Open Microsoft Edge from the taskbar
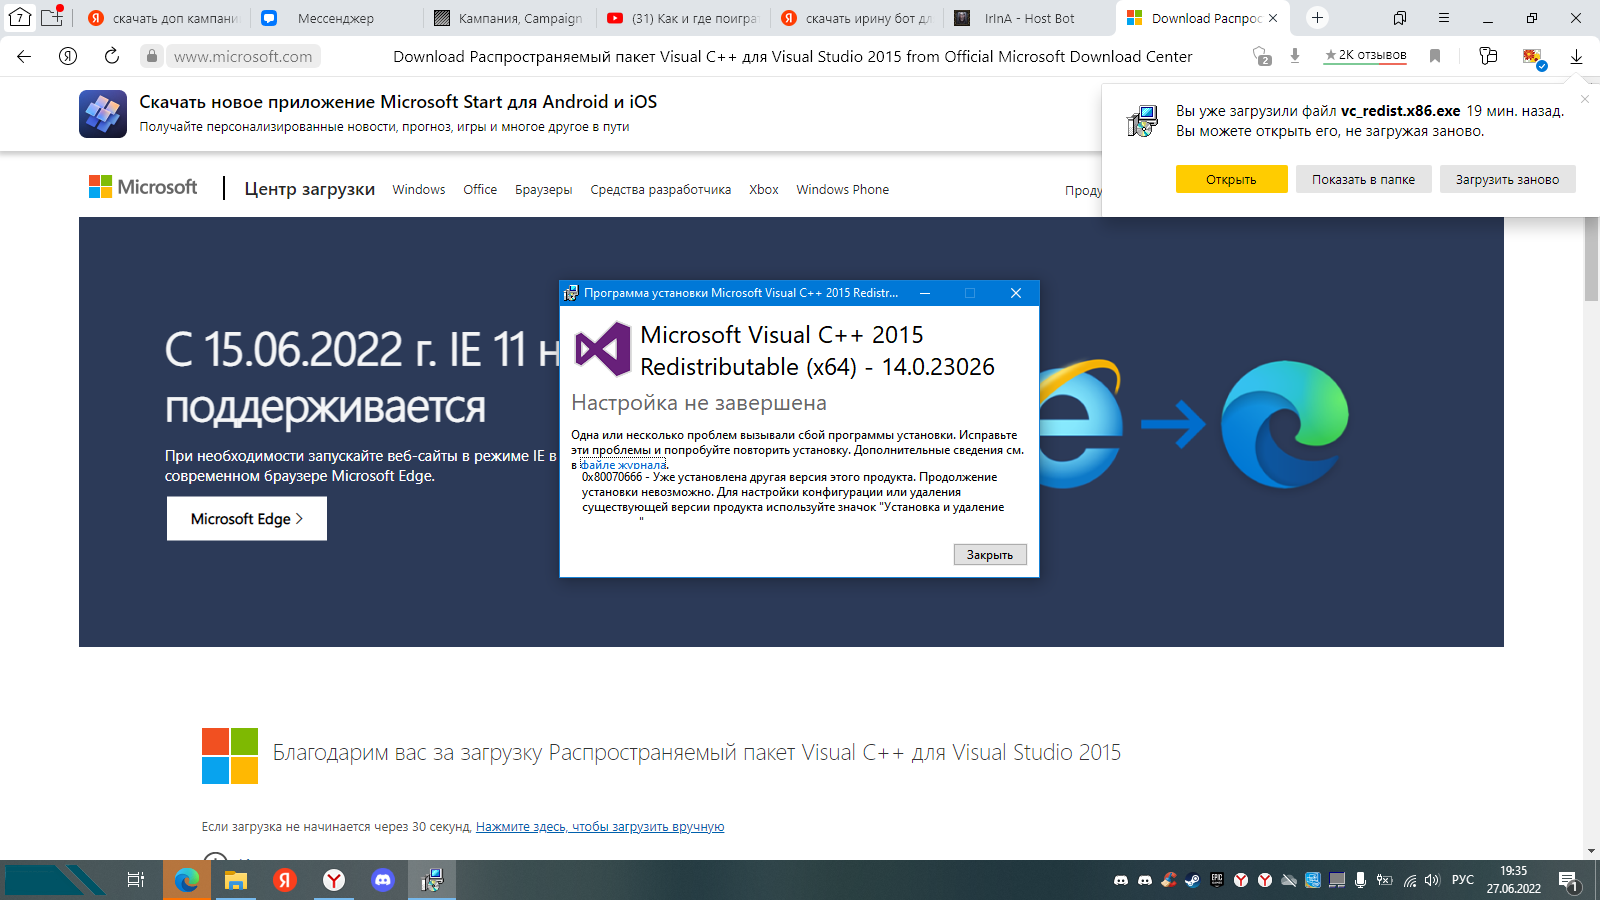1600x900 pixels. 187,880
